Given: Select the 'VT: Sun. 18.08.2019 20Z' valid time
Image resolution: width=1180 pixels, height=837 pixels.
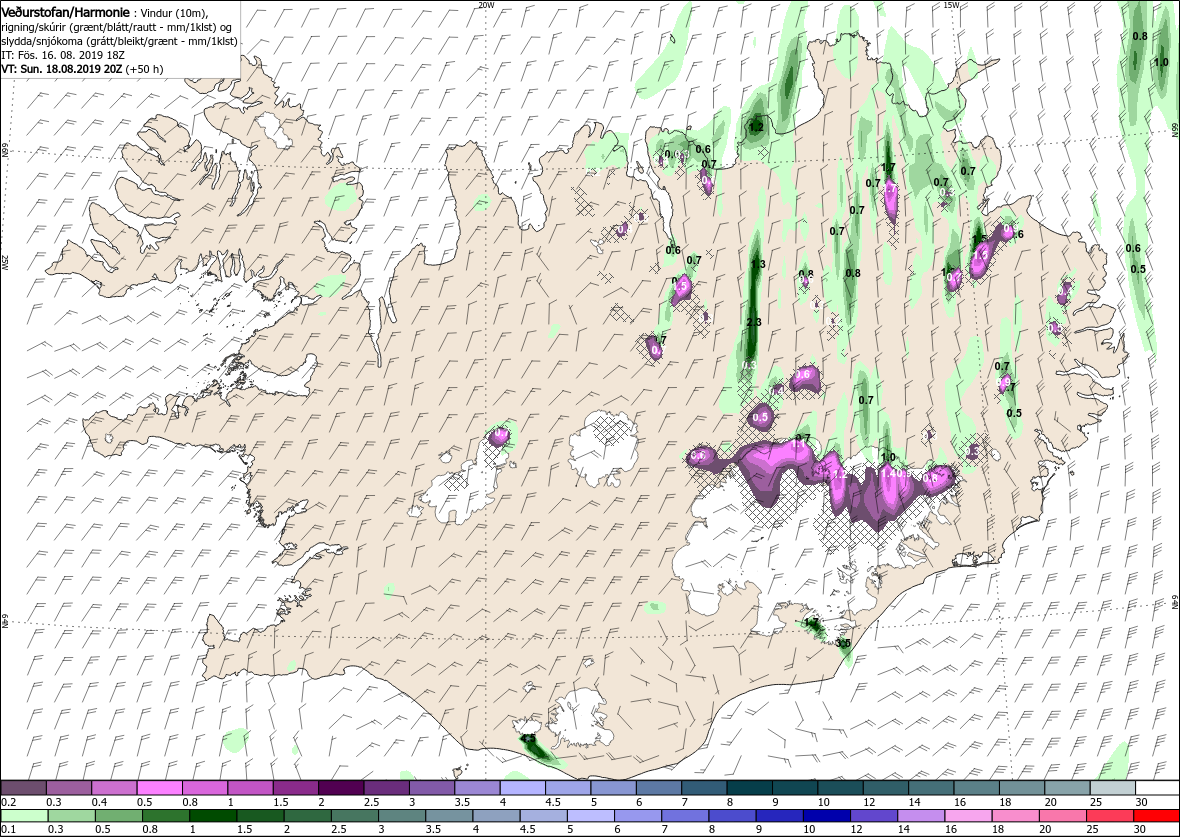Looking at the screenshot, I should pos(63,68).
